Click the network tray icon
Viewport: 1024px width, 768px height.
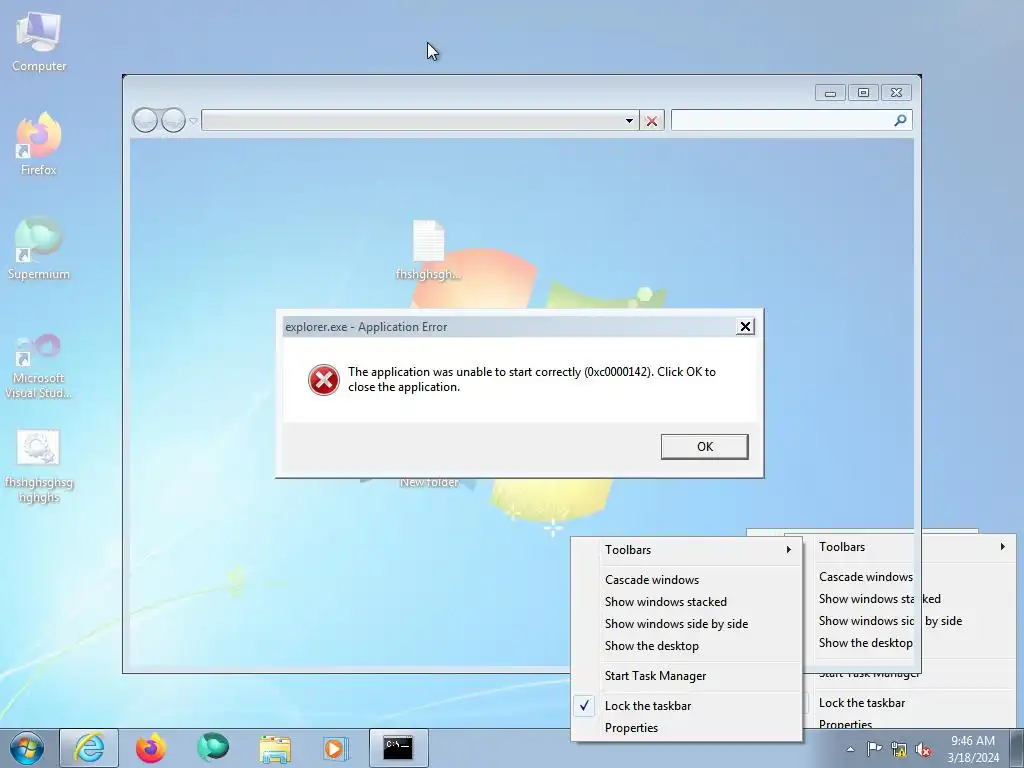tap(899, 749)
